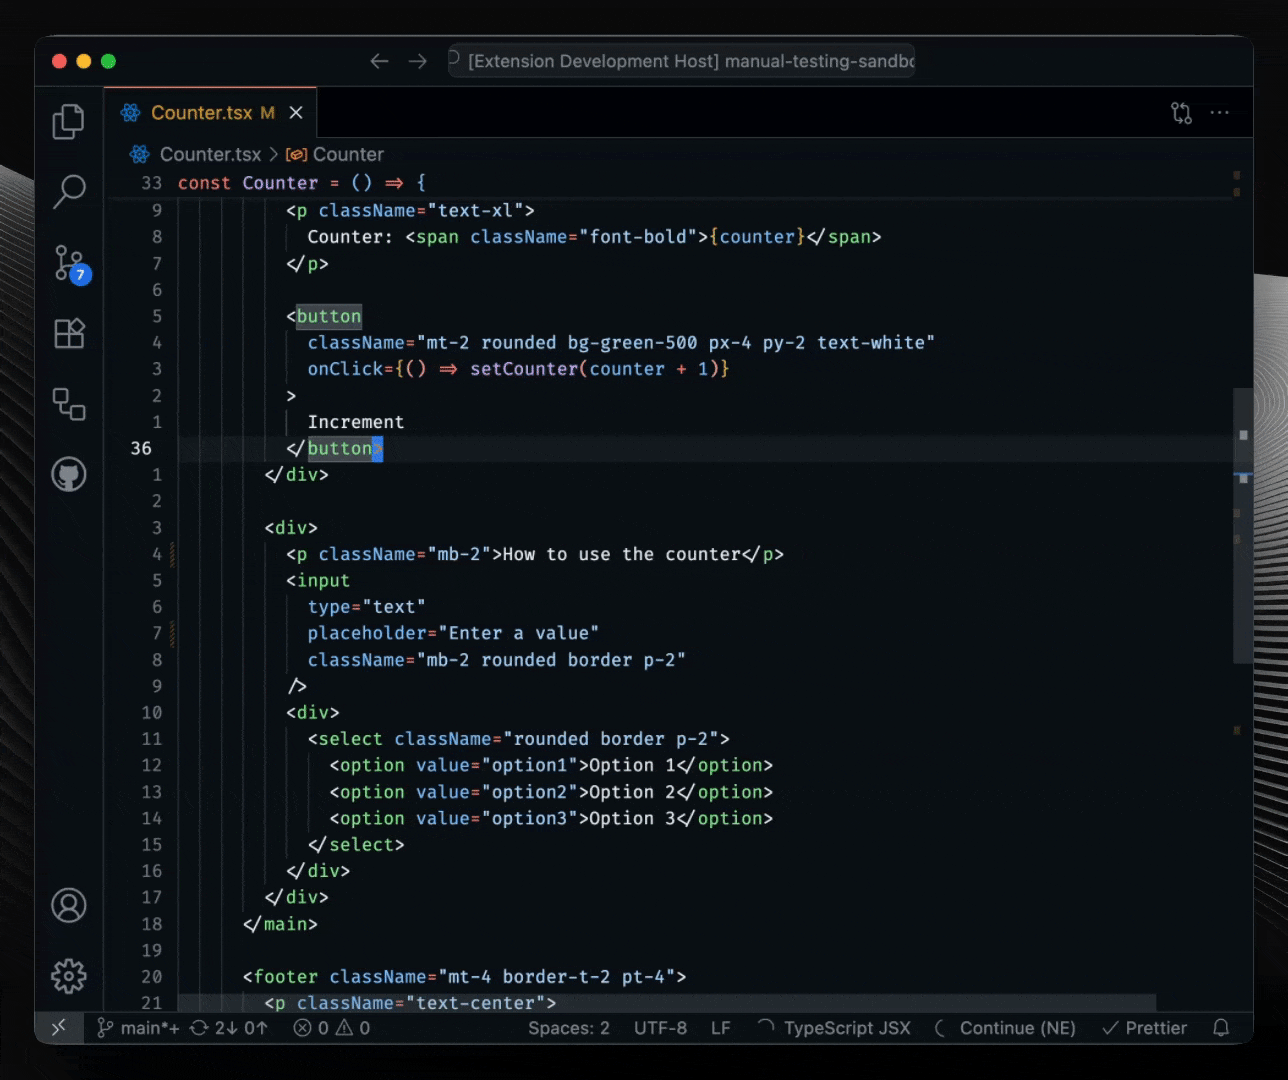Open the TypeScript JSX language mode picker
The image size is (1288, 1080).
(x=835, y=1028)
